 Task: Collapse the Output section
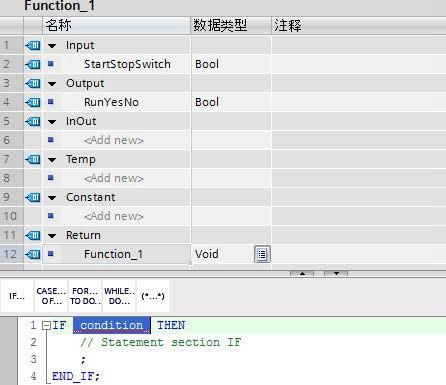[x=52, y=84]
